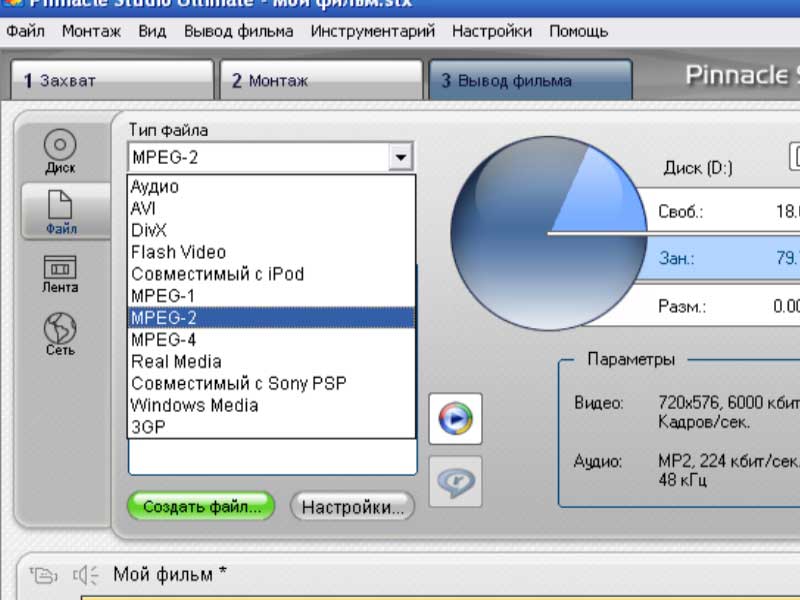The image size is (800, 600).
Task: Click the Настройки... button
Action: point(353,507)
